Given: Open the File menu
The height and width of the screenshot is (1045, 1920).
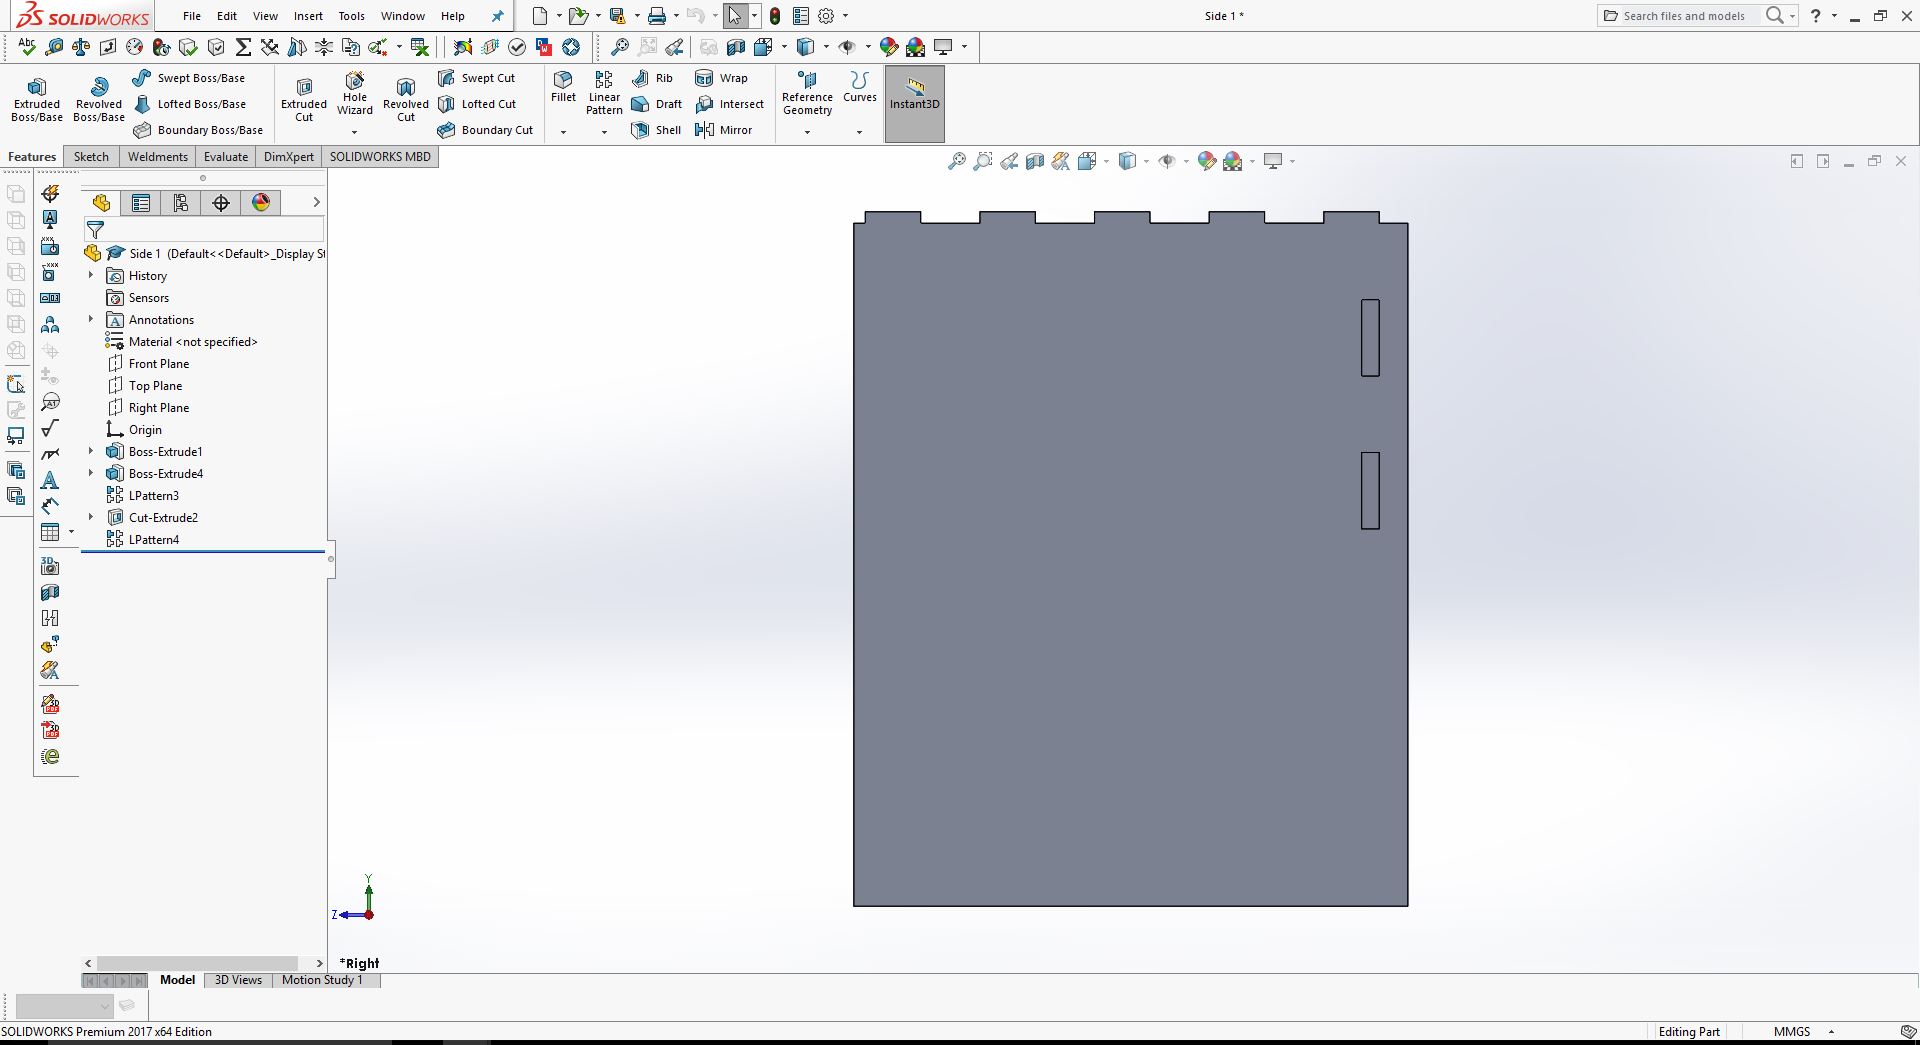Looking at the screenshot, I should 192,16.
